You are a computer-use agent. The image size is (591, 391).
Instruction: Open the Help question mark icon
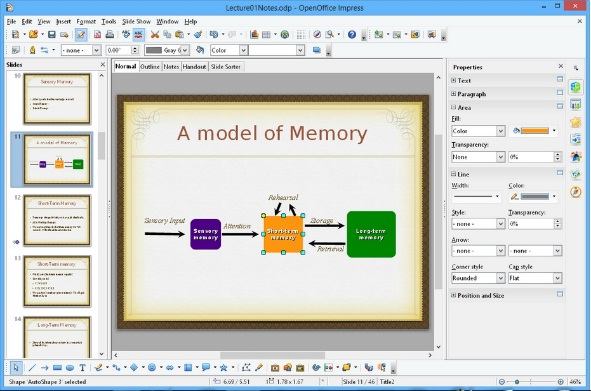point(352,35)
